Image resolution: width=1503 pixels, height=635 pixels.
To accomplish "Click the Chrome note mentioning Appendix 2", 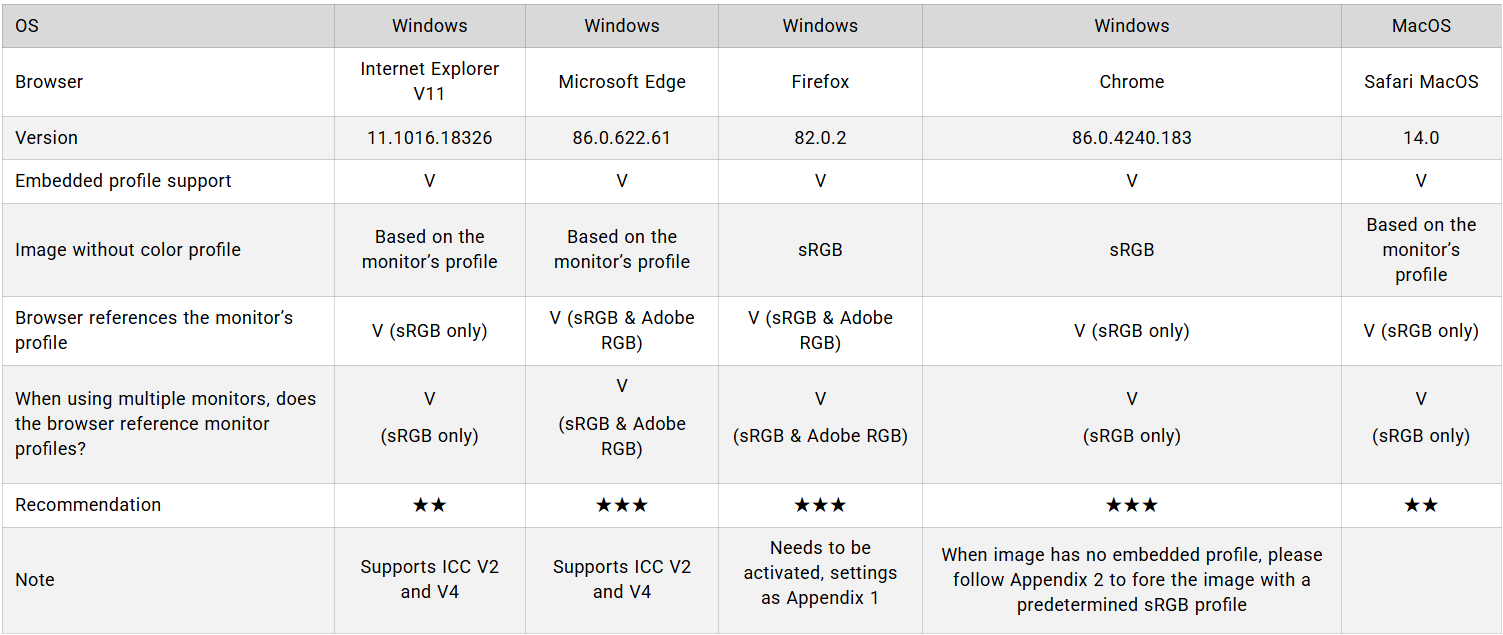I will pos(1131,580).
